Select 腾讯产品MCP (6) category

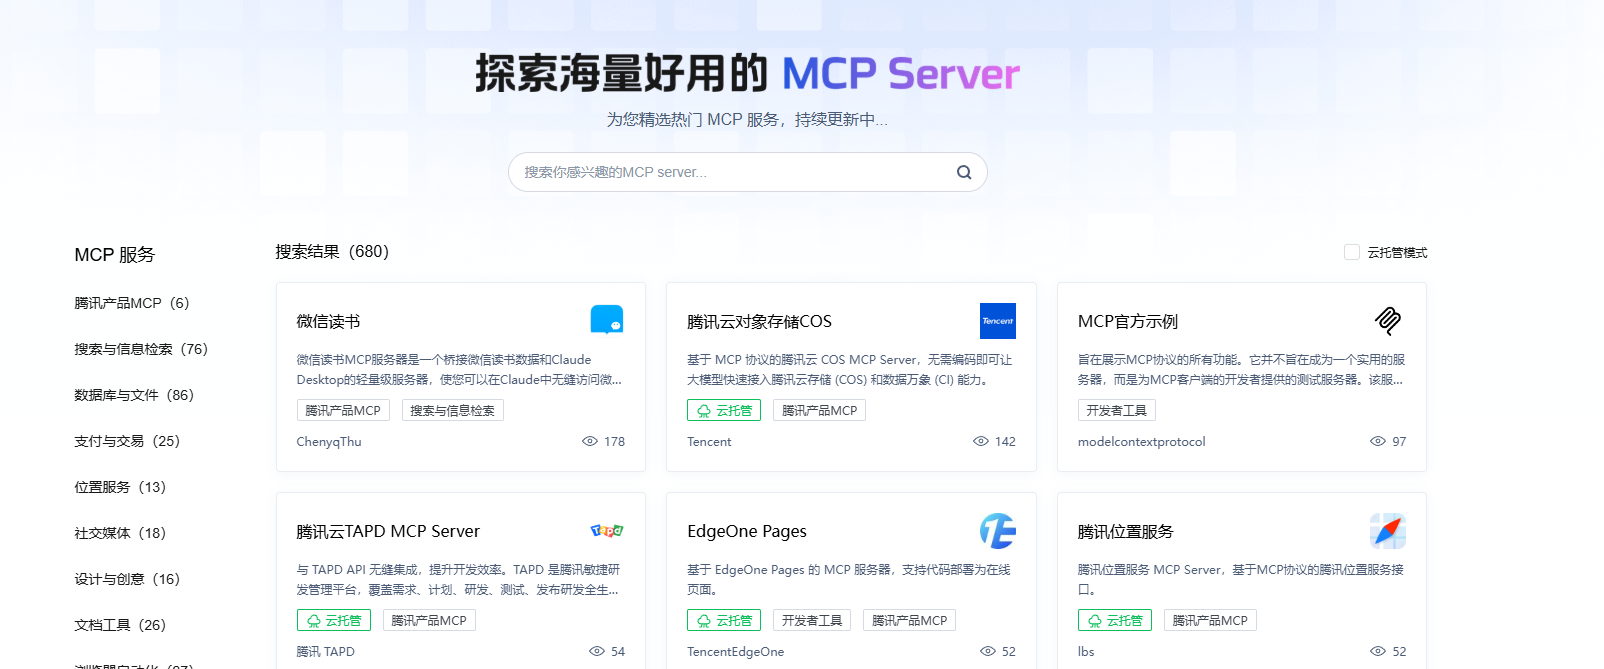[131, 303]
